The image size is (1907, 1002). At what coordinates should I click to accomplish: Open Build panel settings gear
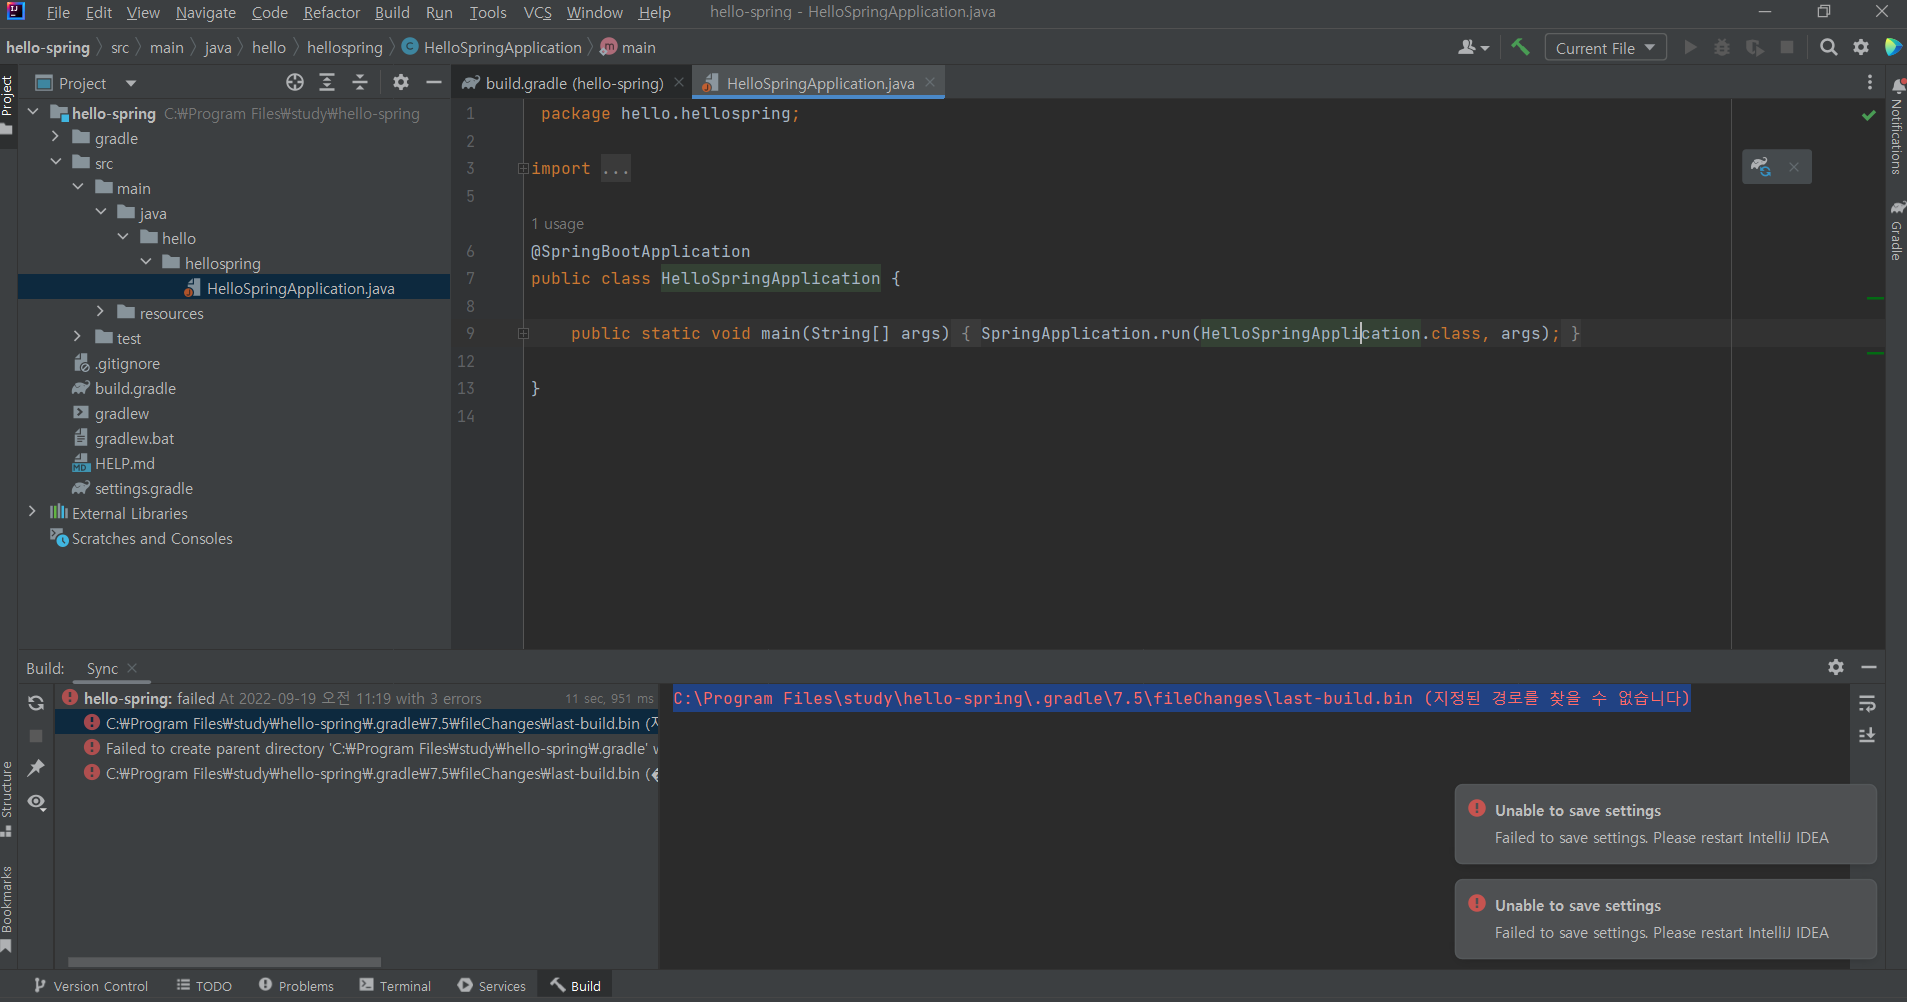[x=1836, y=667]
